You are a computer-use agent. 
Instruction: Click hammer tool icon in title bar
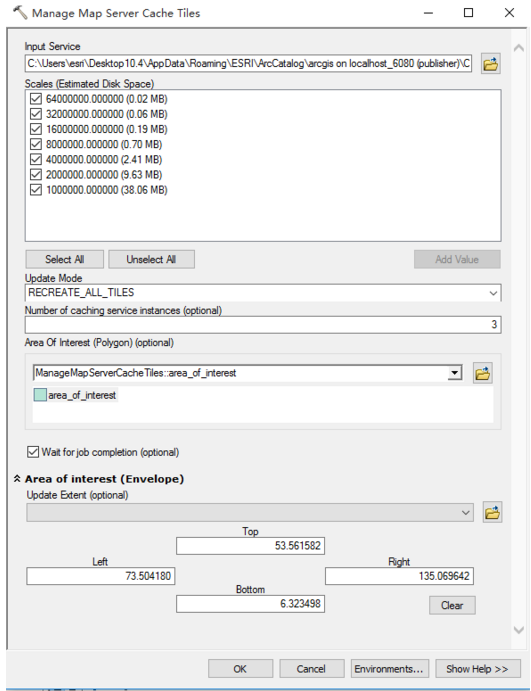tap(20, 12)
